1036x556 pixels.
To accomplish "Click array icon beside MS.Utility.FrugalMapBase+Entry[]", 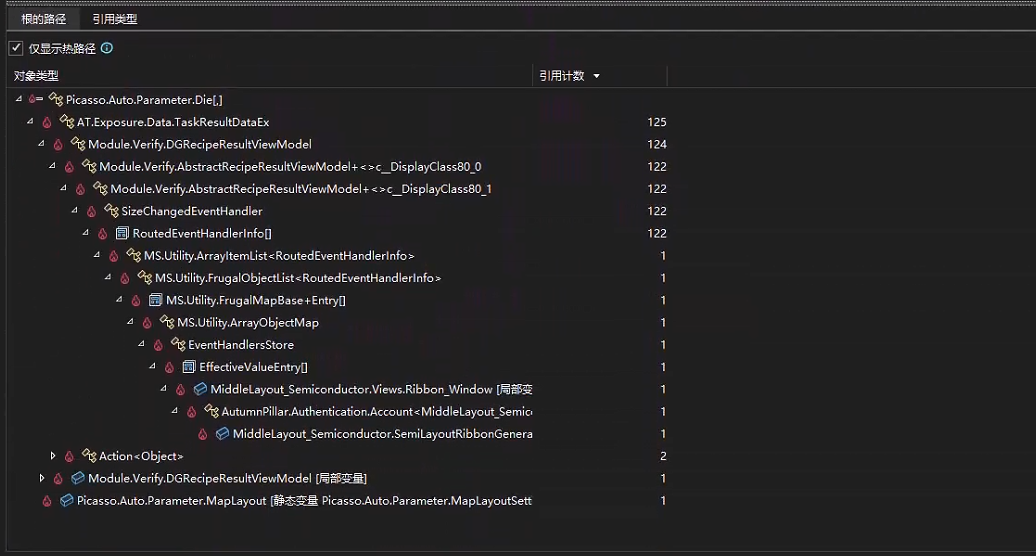I will click(x=155, y=300).
